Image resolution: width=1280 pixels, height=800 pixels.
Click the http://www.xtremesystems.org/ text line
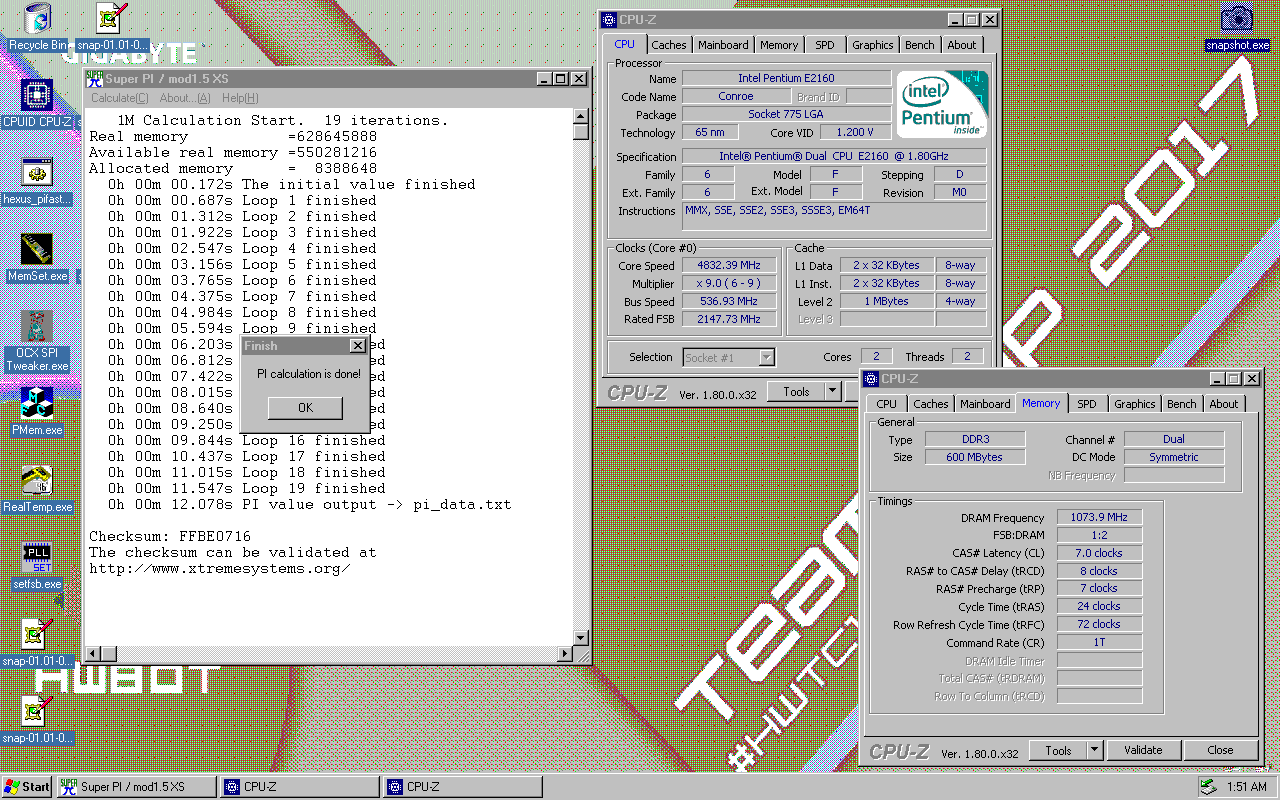click(x=220, y=569)
